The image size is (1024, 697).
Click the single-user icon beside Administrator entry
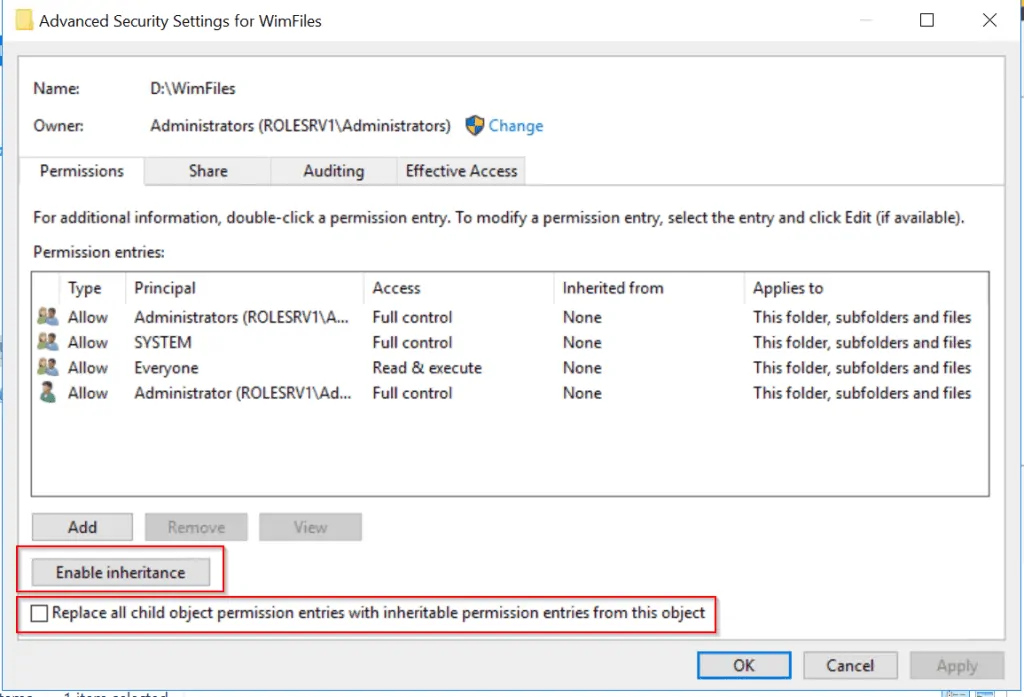[44, 392]
